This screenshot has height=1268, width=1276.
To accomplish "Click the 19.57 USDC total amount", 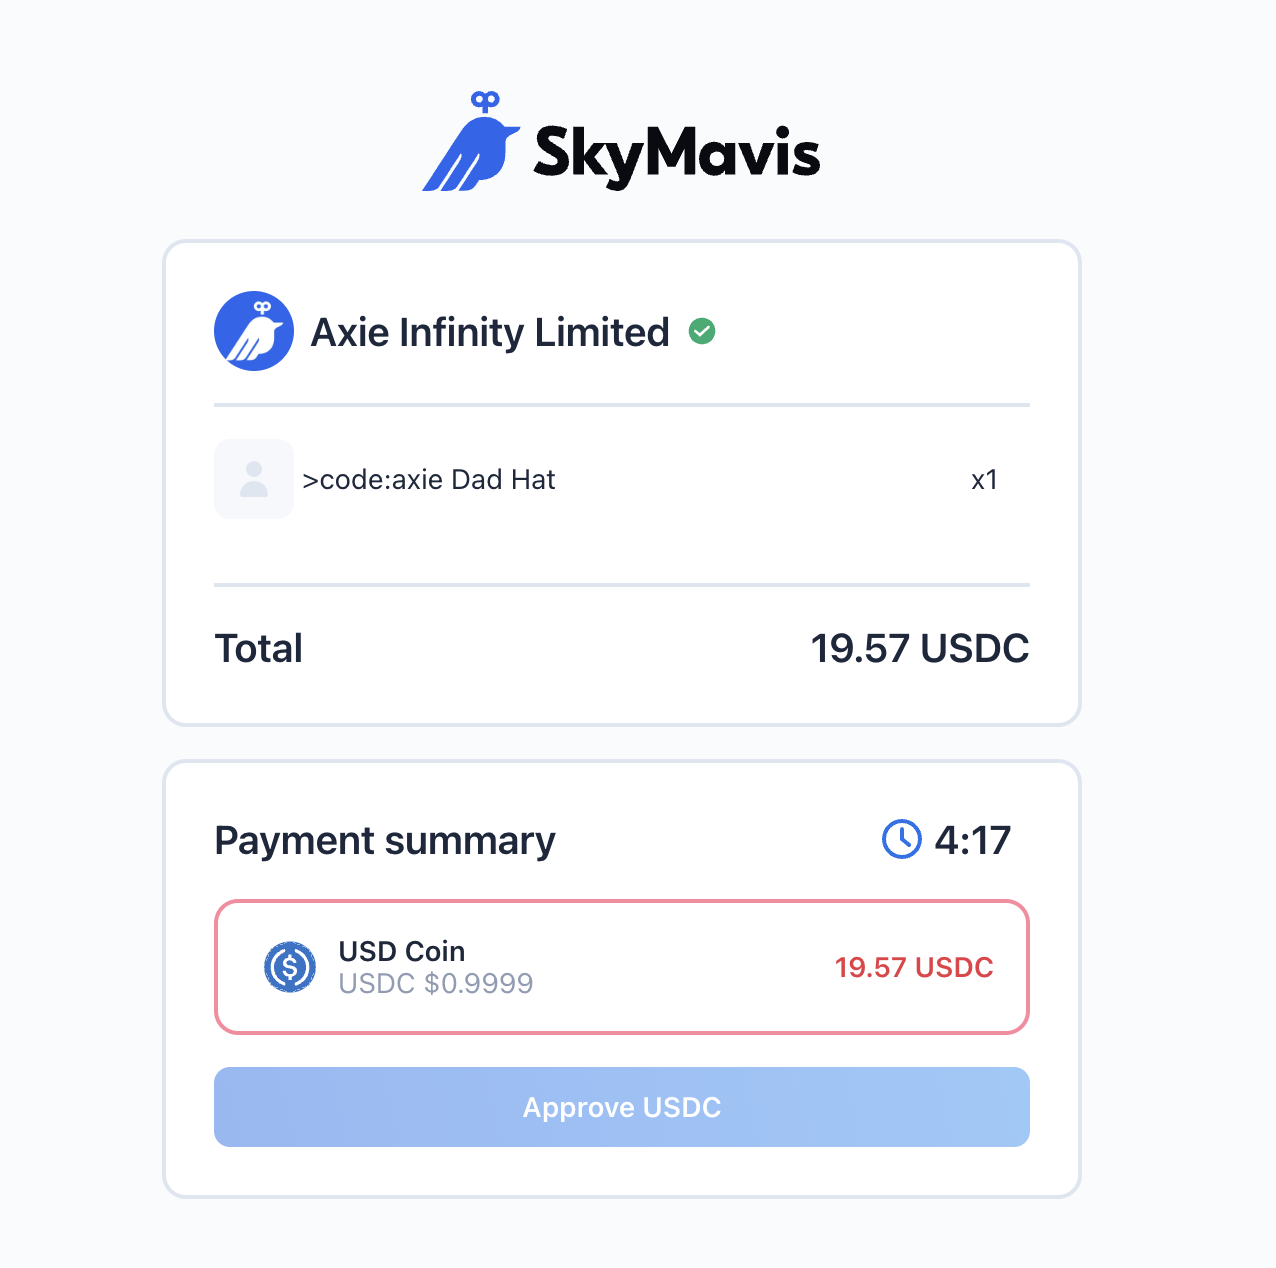I will pos(919,648).
